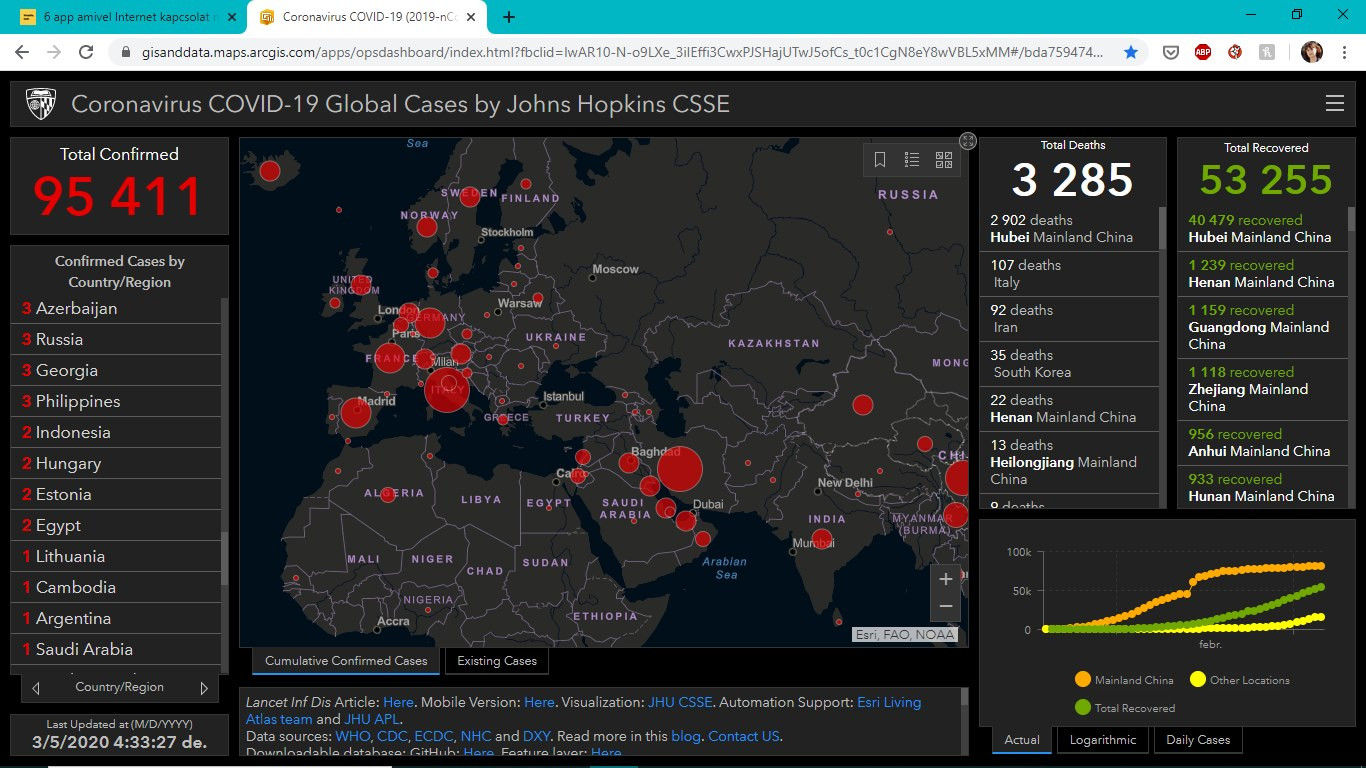The width and height of the screenshot is (1366, 768).
Task: Open the Pocket extension icon
Action: point(1171,52)
